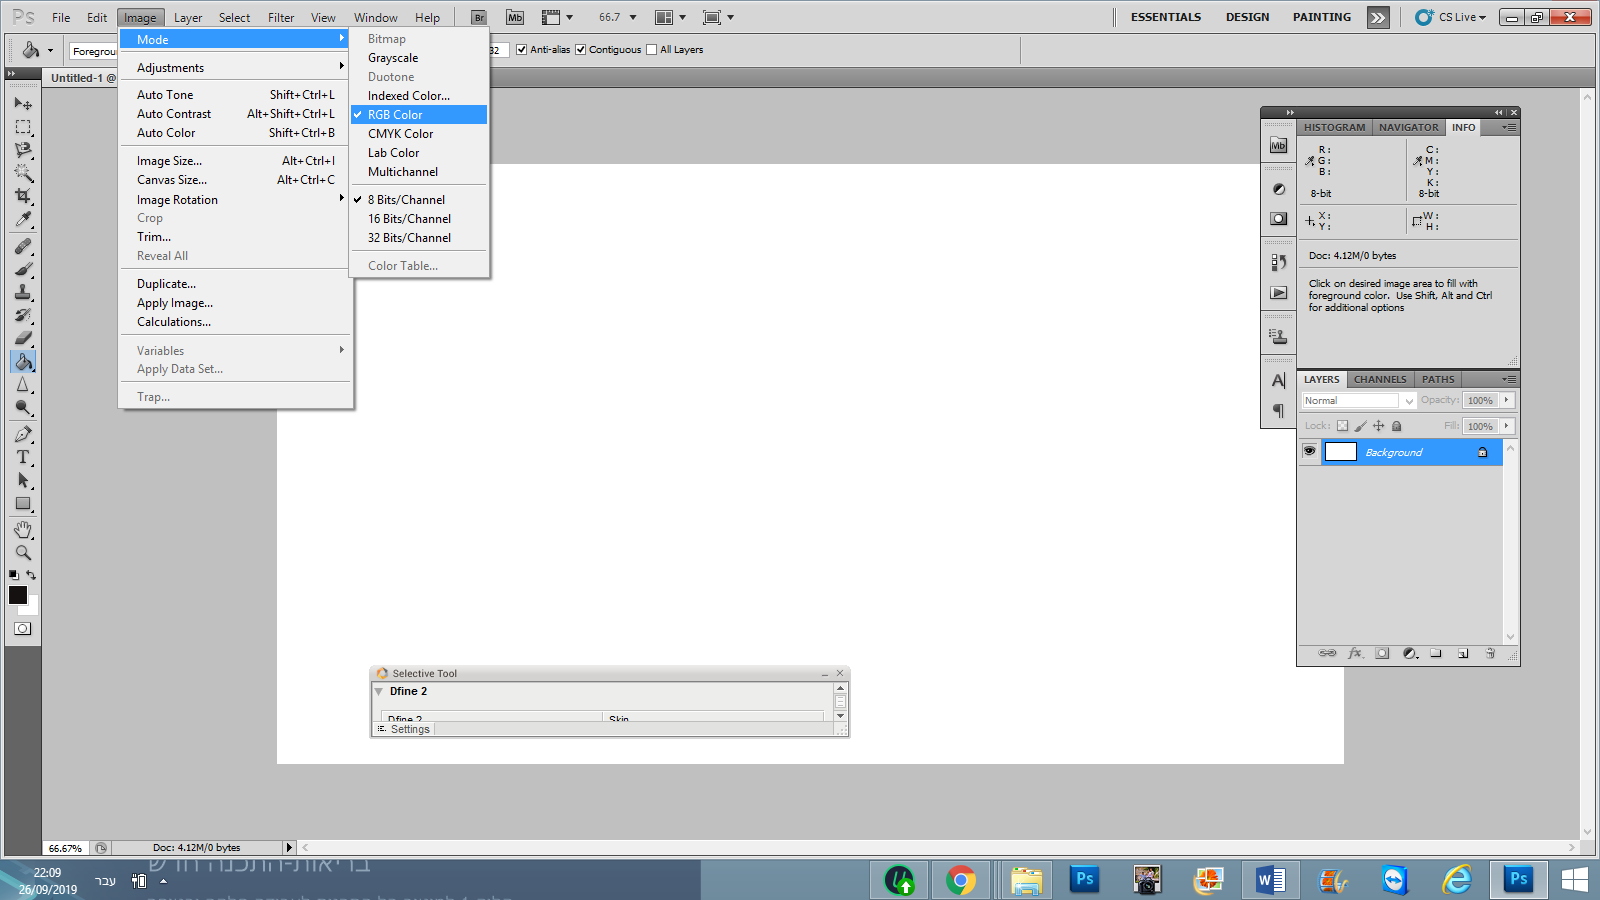Screen dimensions: 1600x900
Task: Select the Paint Bucket tool
Action: pyautogui.click(x=23, y=361)
